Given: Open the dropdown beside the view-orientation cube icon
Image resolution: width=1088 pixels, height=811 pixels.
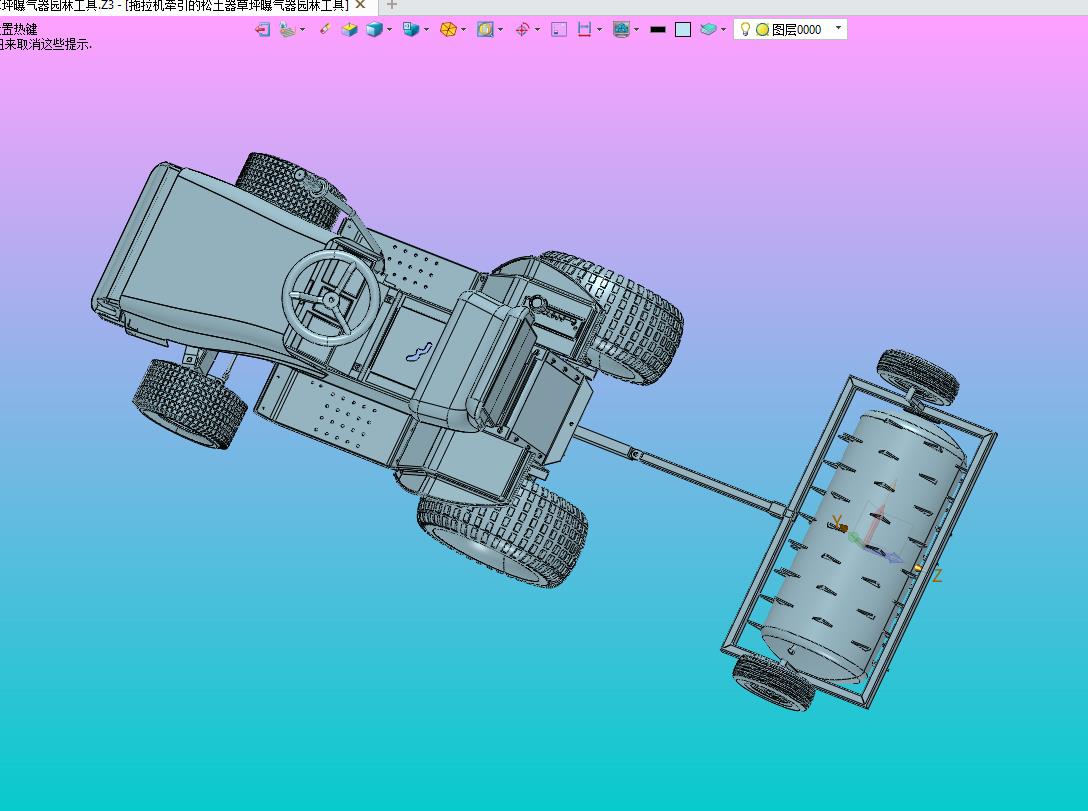Looking at the screenshot, I should pyautogui.click(x=426, y=29).
